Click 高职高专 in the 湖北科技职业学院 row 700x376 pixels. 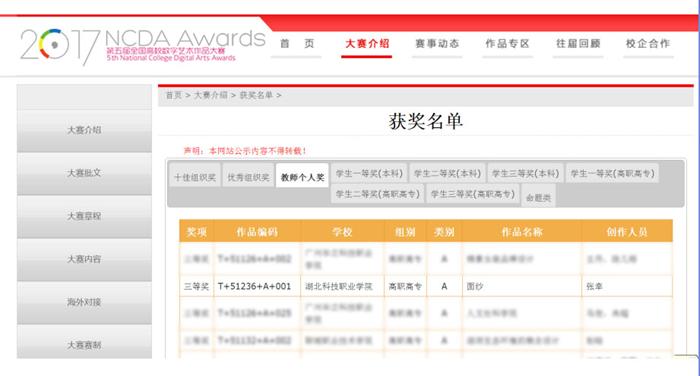[x=405, y=286]
